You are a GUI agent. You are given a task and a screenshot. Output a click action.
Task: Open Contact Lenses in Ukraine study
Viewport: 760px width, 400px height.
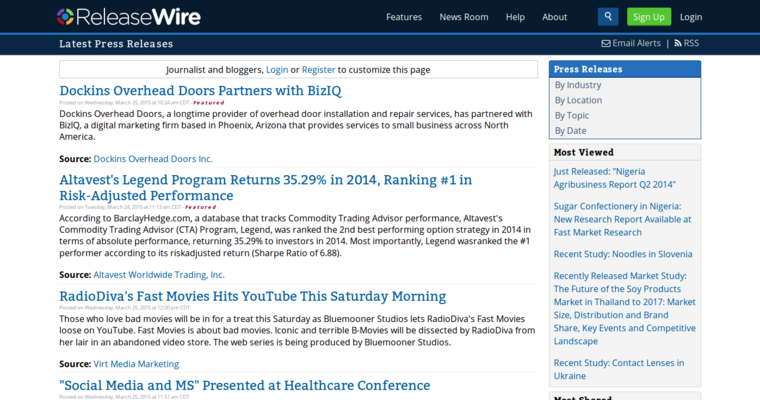[x=619, y=369]
